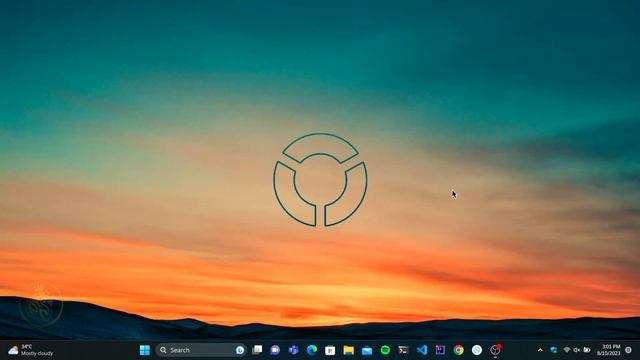Launch the purple Chat camera app

(275, 350)
